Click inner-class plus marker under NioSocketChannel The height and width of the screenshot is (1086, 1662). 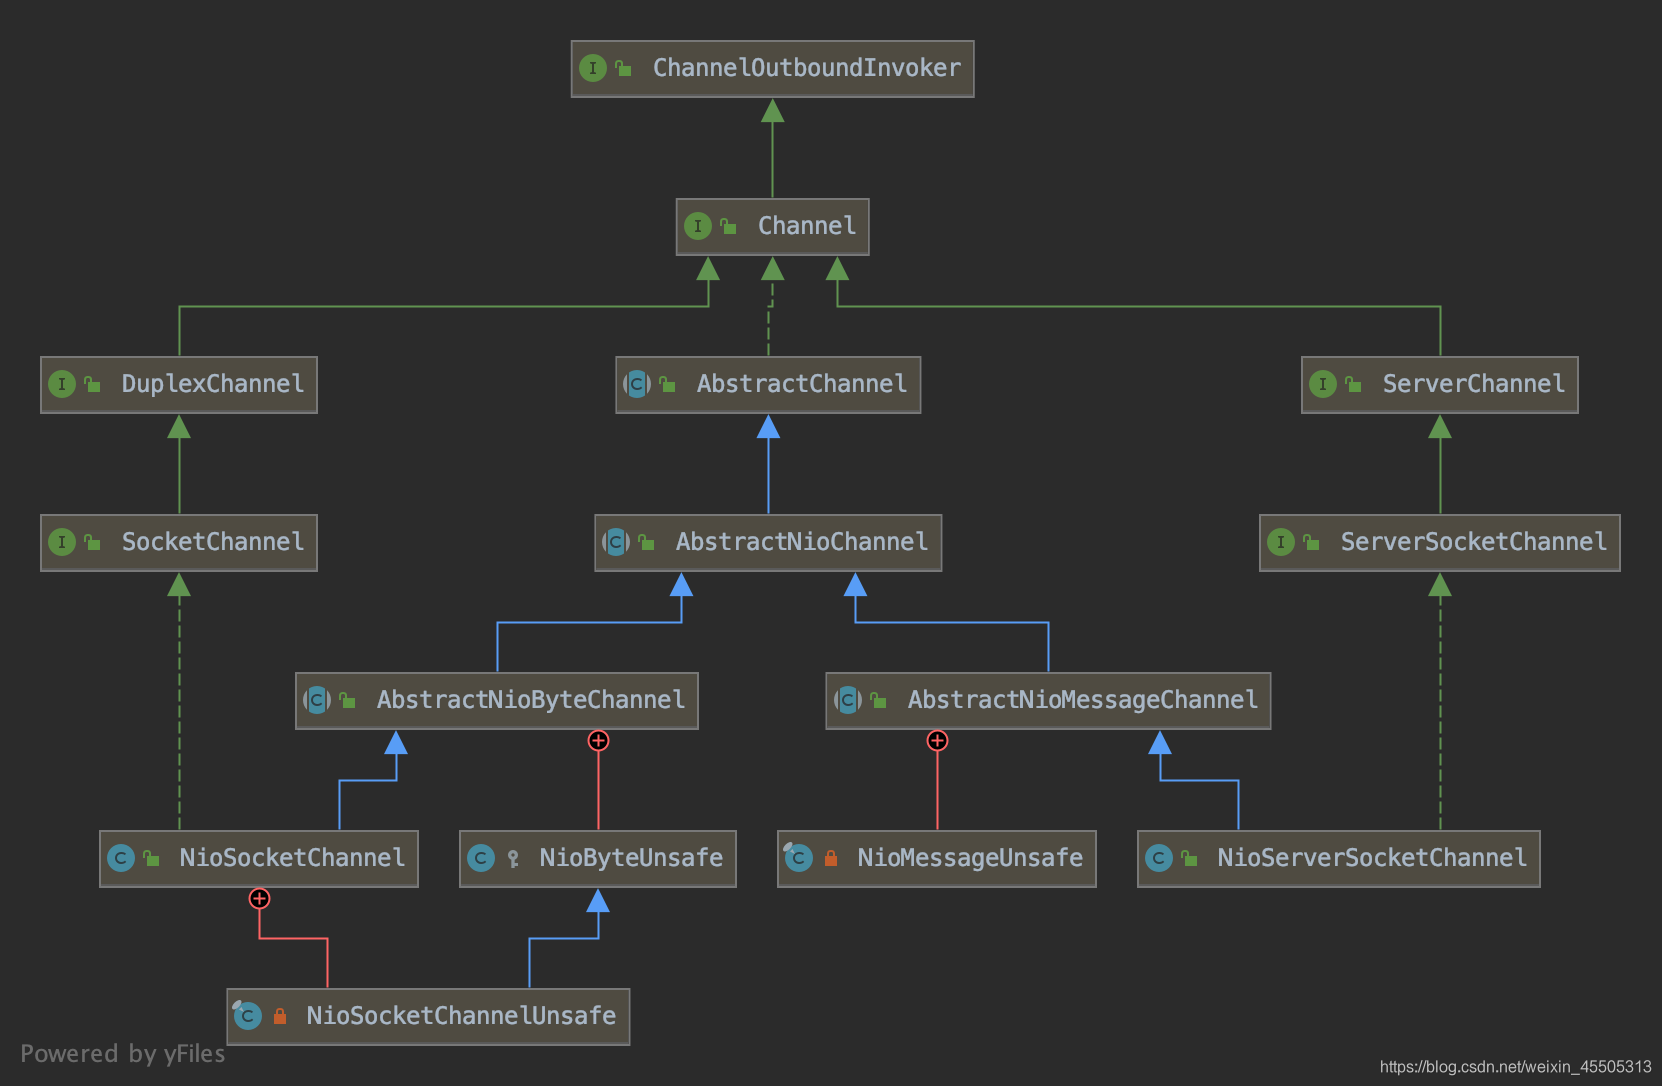tap(259, 898)
